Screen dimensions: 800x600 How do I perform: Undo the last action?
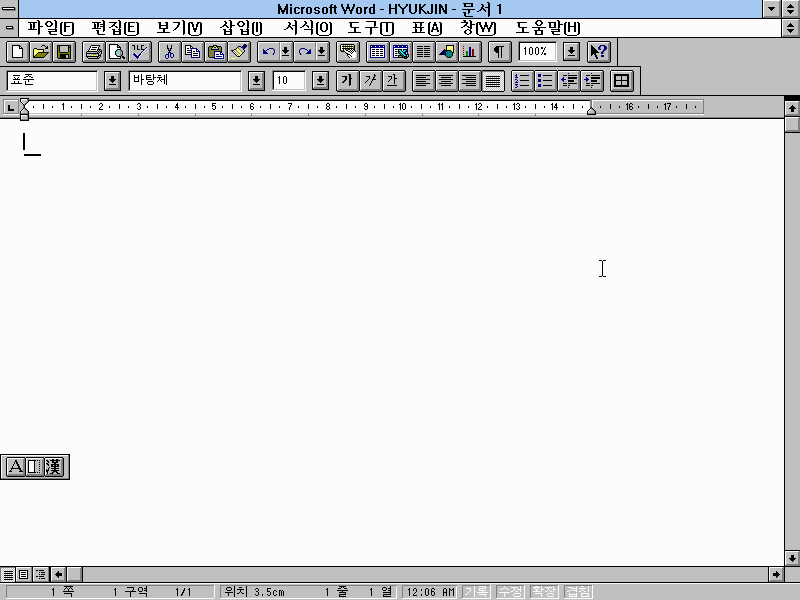coord(269,52)
